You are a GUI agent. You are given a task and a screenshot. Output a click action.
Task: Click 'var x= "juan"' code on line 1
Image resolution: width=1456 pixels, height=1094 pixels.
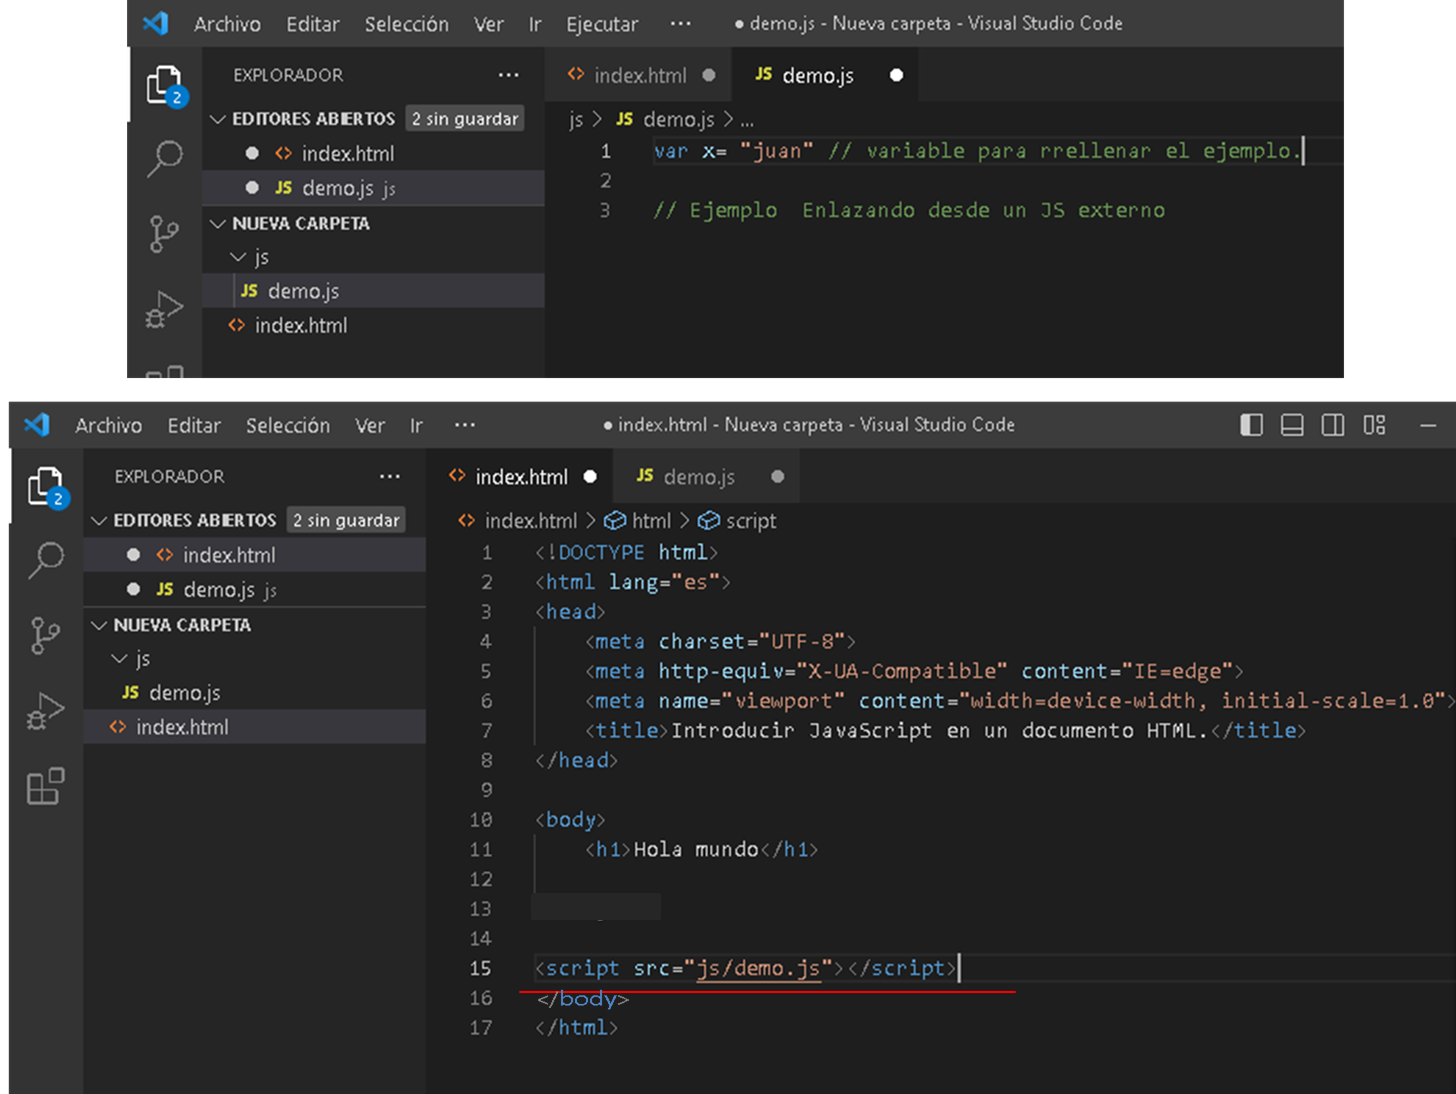(x=733, y=151)
